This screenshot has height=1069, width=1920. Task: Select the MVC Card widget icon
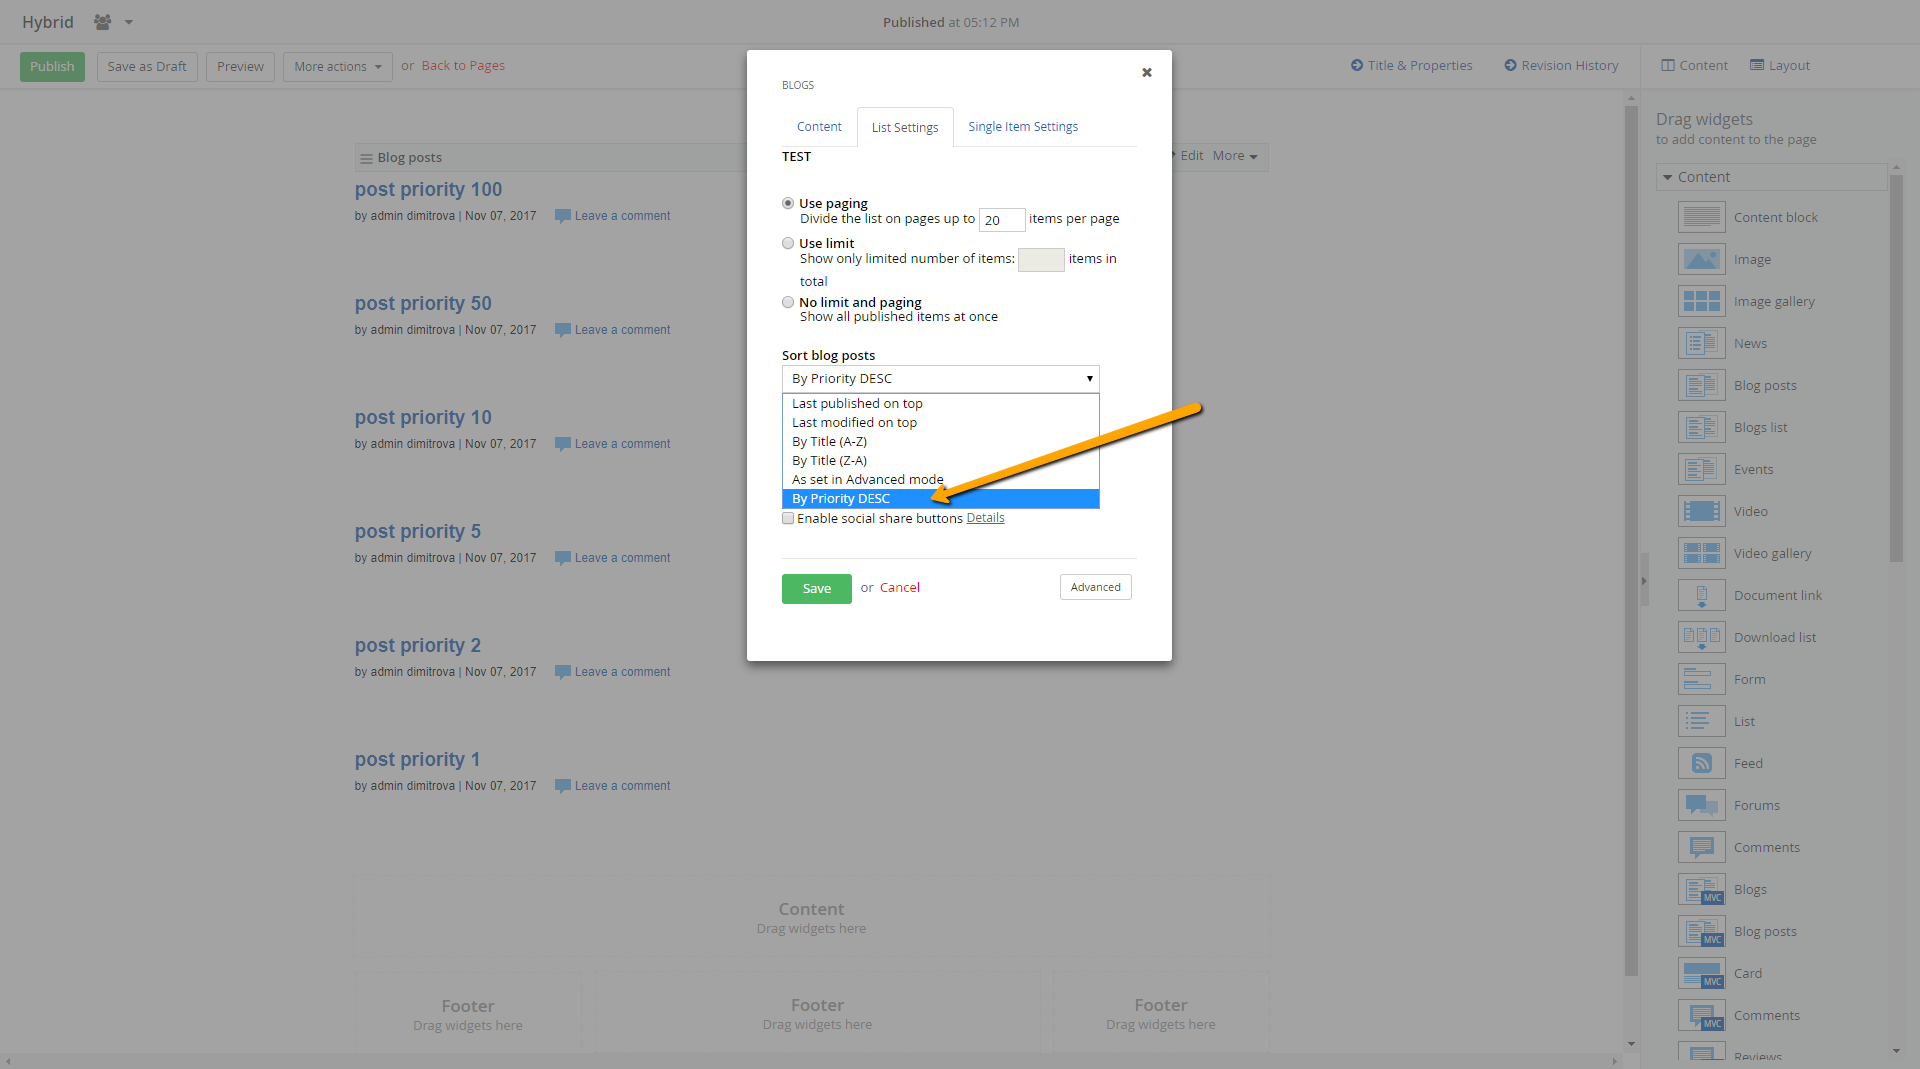coord(1701,973)
